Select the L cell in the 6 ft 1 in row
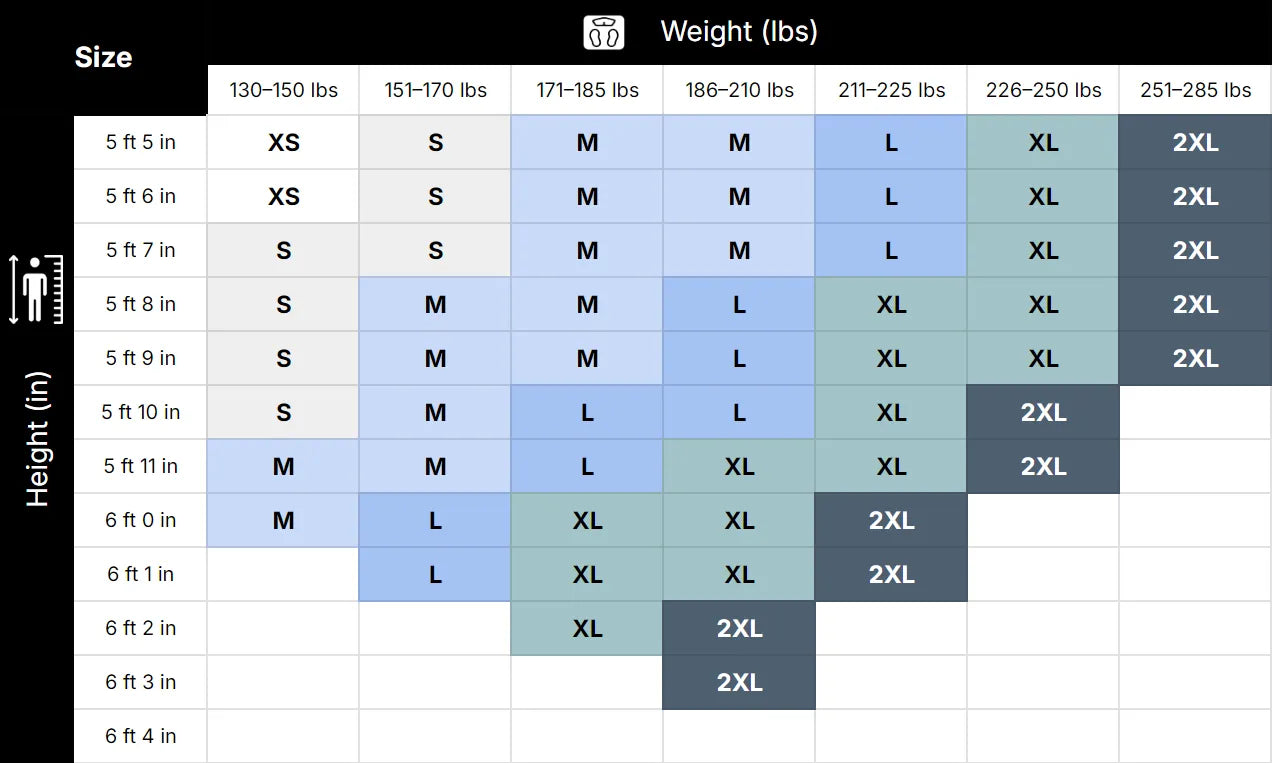Screen dimensions: 1272x763 coord(435,574)
